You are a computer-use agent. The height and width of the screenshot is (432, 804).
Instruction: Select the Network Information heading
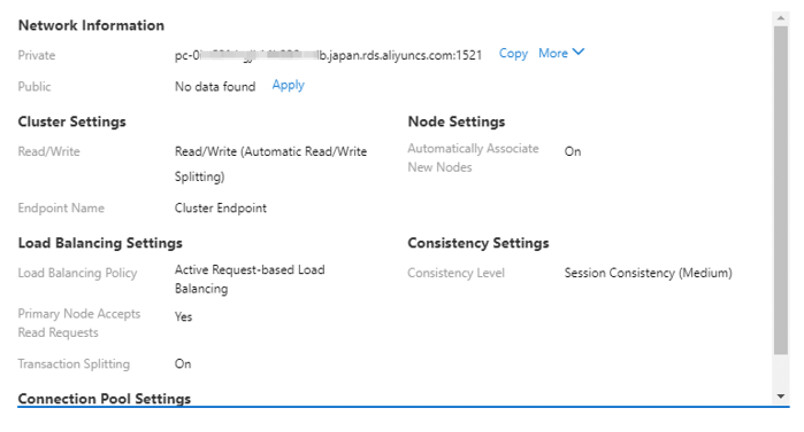point(91,25)
